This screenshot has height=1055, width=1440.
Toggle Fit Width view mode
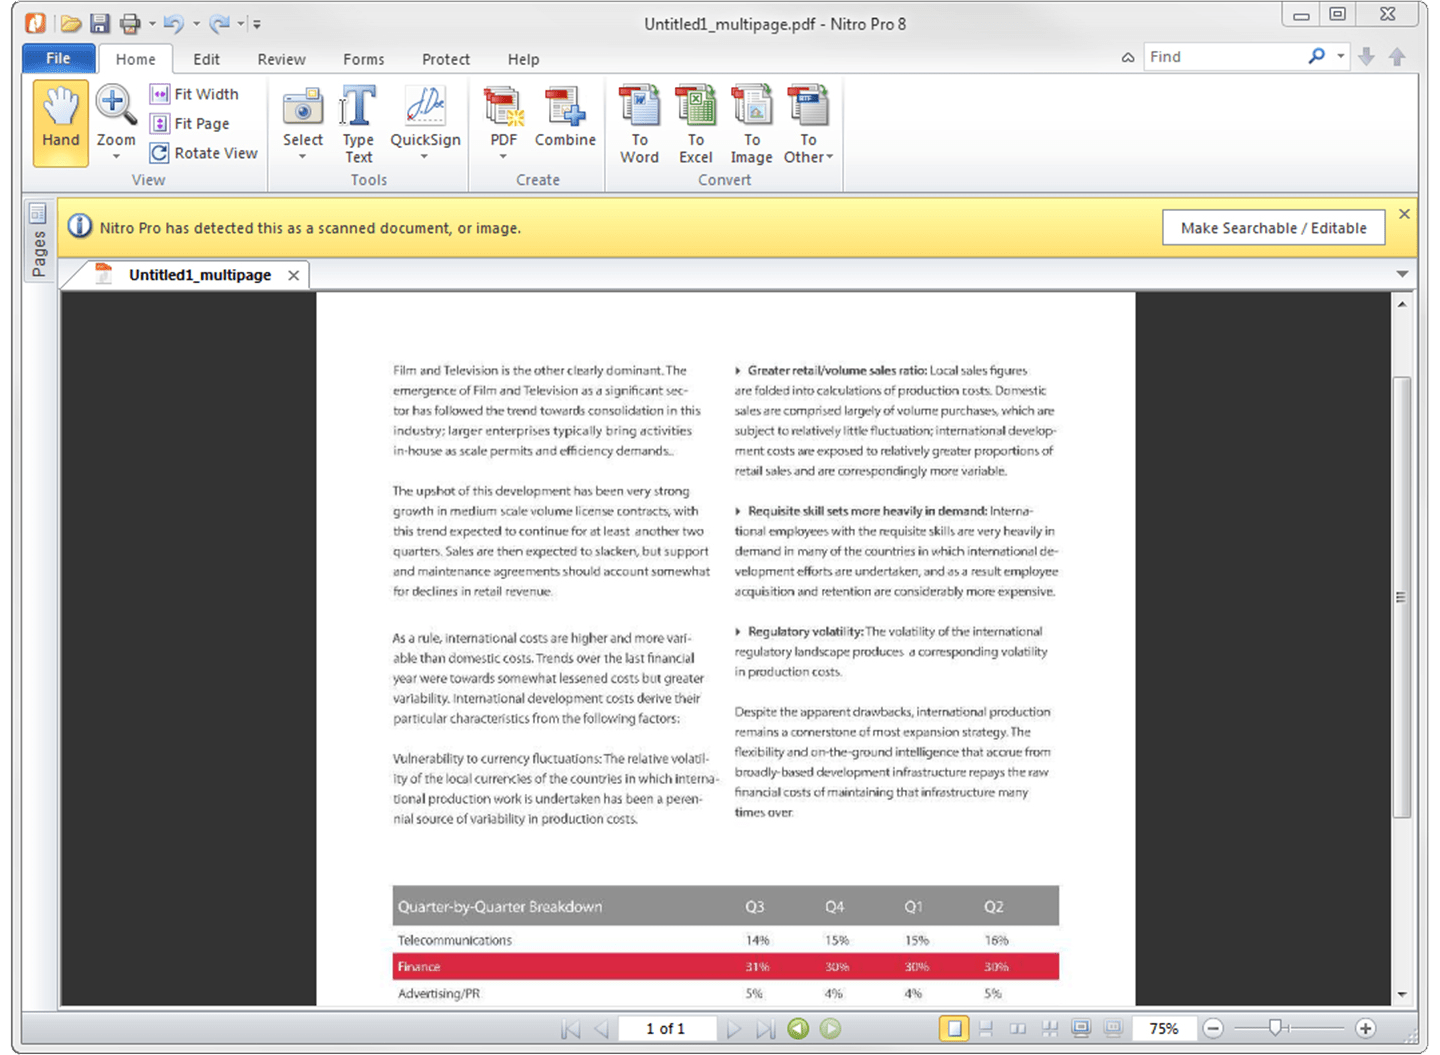pyautogui.click(x=196, y=93)
